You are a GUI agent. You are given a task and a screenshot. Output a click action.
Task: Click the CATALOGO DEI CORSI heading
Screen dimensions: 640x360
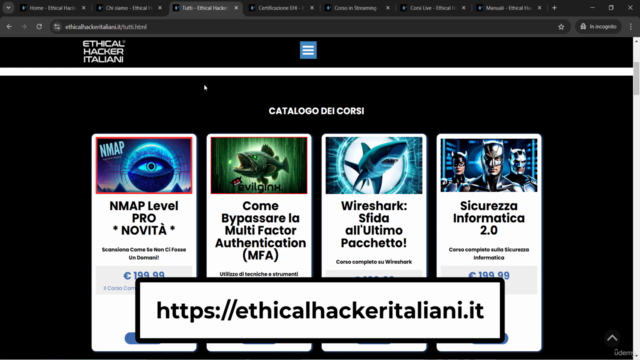pyautogui.click(x=316, y=111)
